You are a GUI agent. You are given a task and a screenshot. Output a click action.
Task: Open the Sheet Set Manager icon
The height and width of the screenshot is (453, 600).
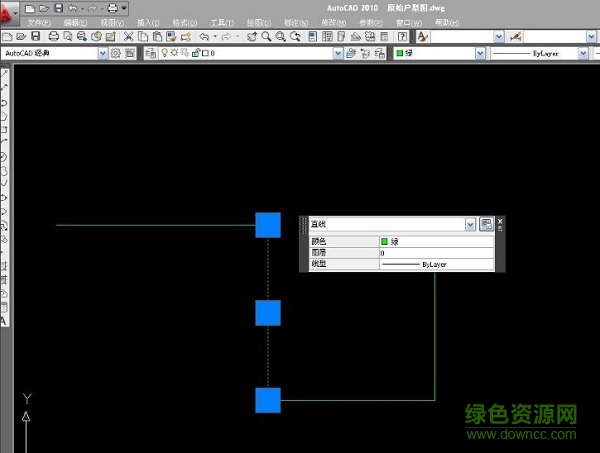pyautogui.click(x=356, y=37)
